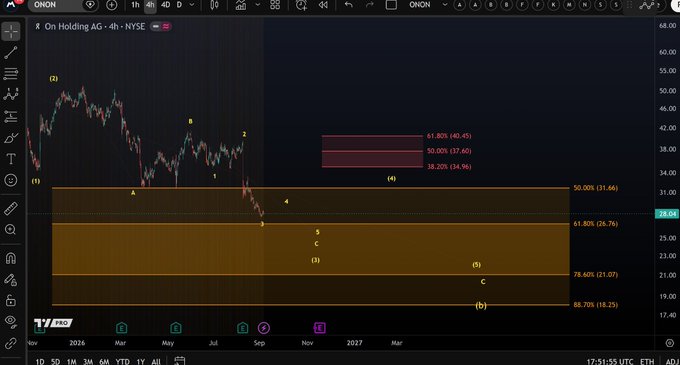Click the current price label 28.04
The width and height of the screenshot is (680, 365).
pos(667,214)
